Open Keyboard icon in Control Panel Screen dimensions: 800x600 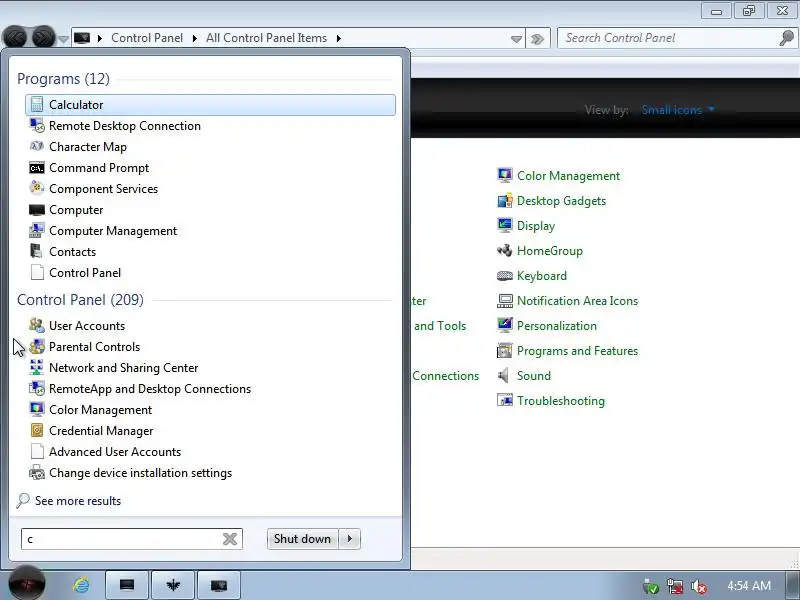point(505,276)
